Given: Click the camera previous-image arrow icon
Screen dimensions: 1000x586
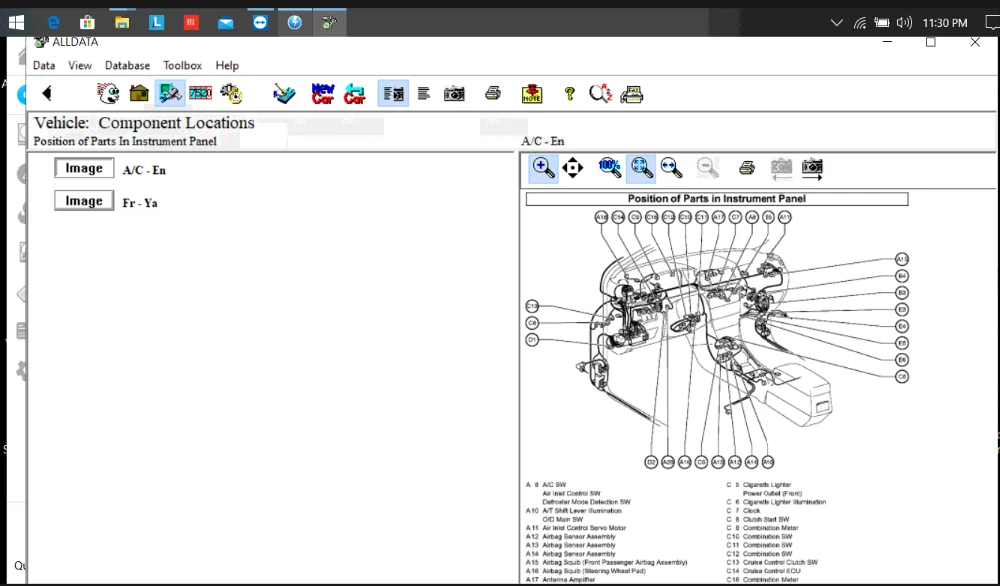Looking at the screenshot, I should click(x=781, y=169).
